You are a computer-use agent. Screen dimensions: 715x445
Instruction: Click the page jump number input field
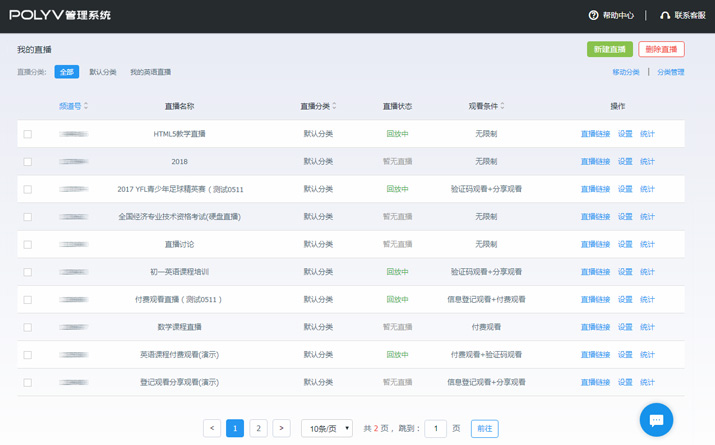pyautogui.click(x=435, y=428)
